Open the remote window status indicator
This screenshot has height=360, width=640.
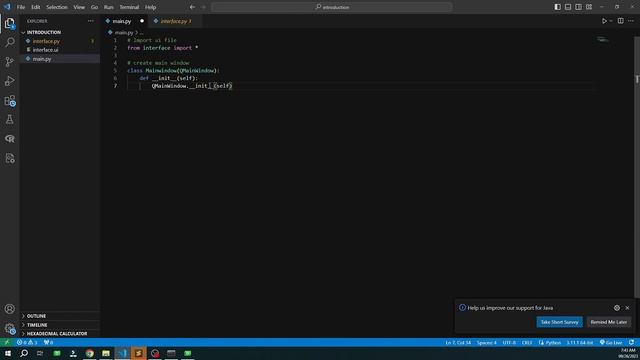pos(7,342)
